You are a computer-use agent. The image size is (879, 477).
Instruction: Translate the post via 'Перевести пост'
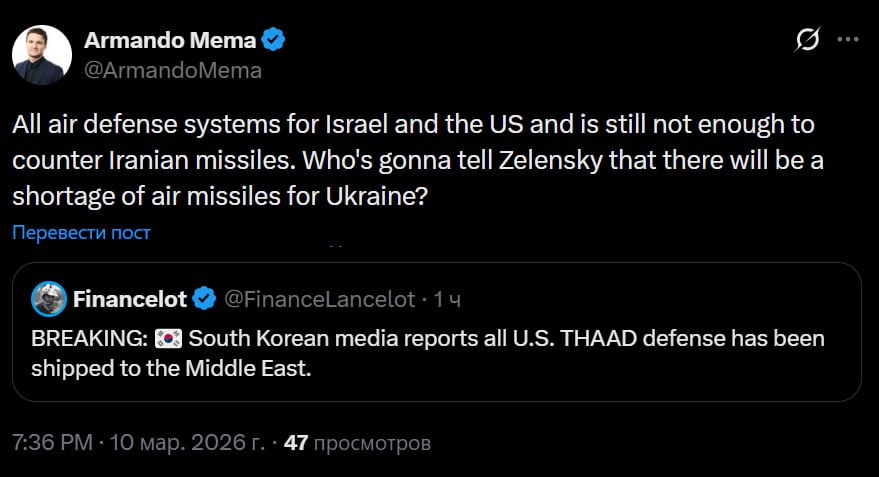click(81, 233)
